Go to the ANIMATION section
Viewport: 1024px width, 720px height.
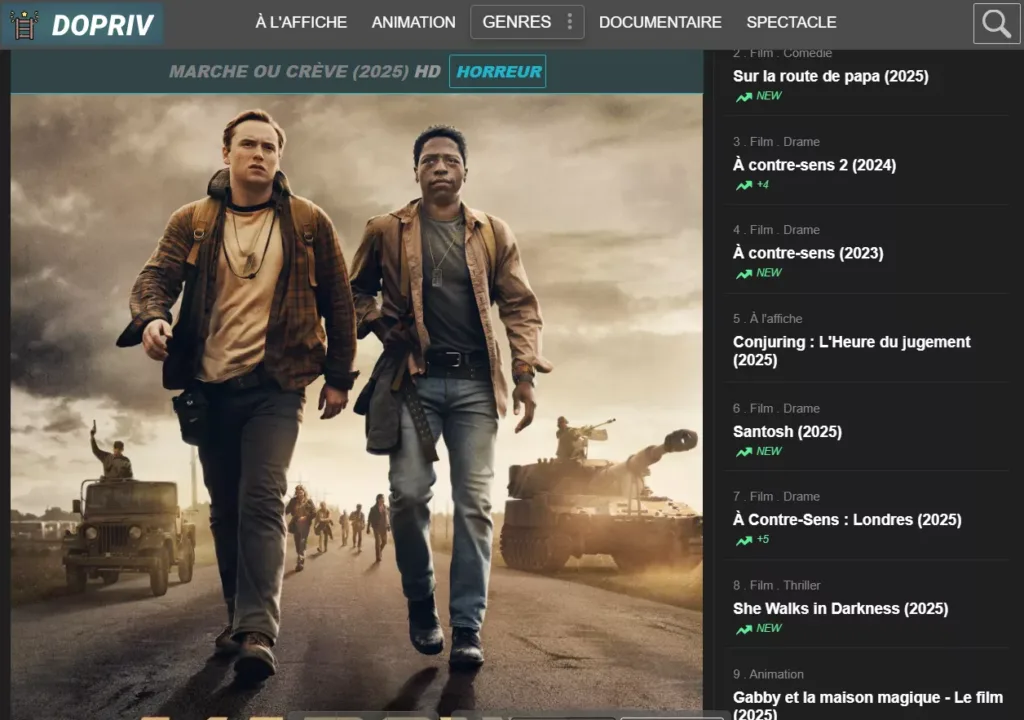413,22
